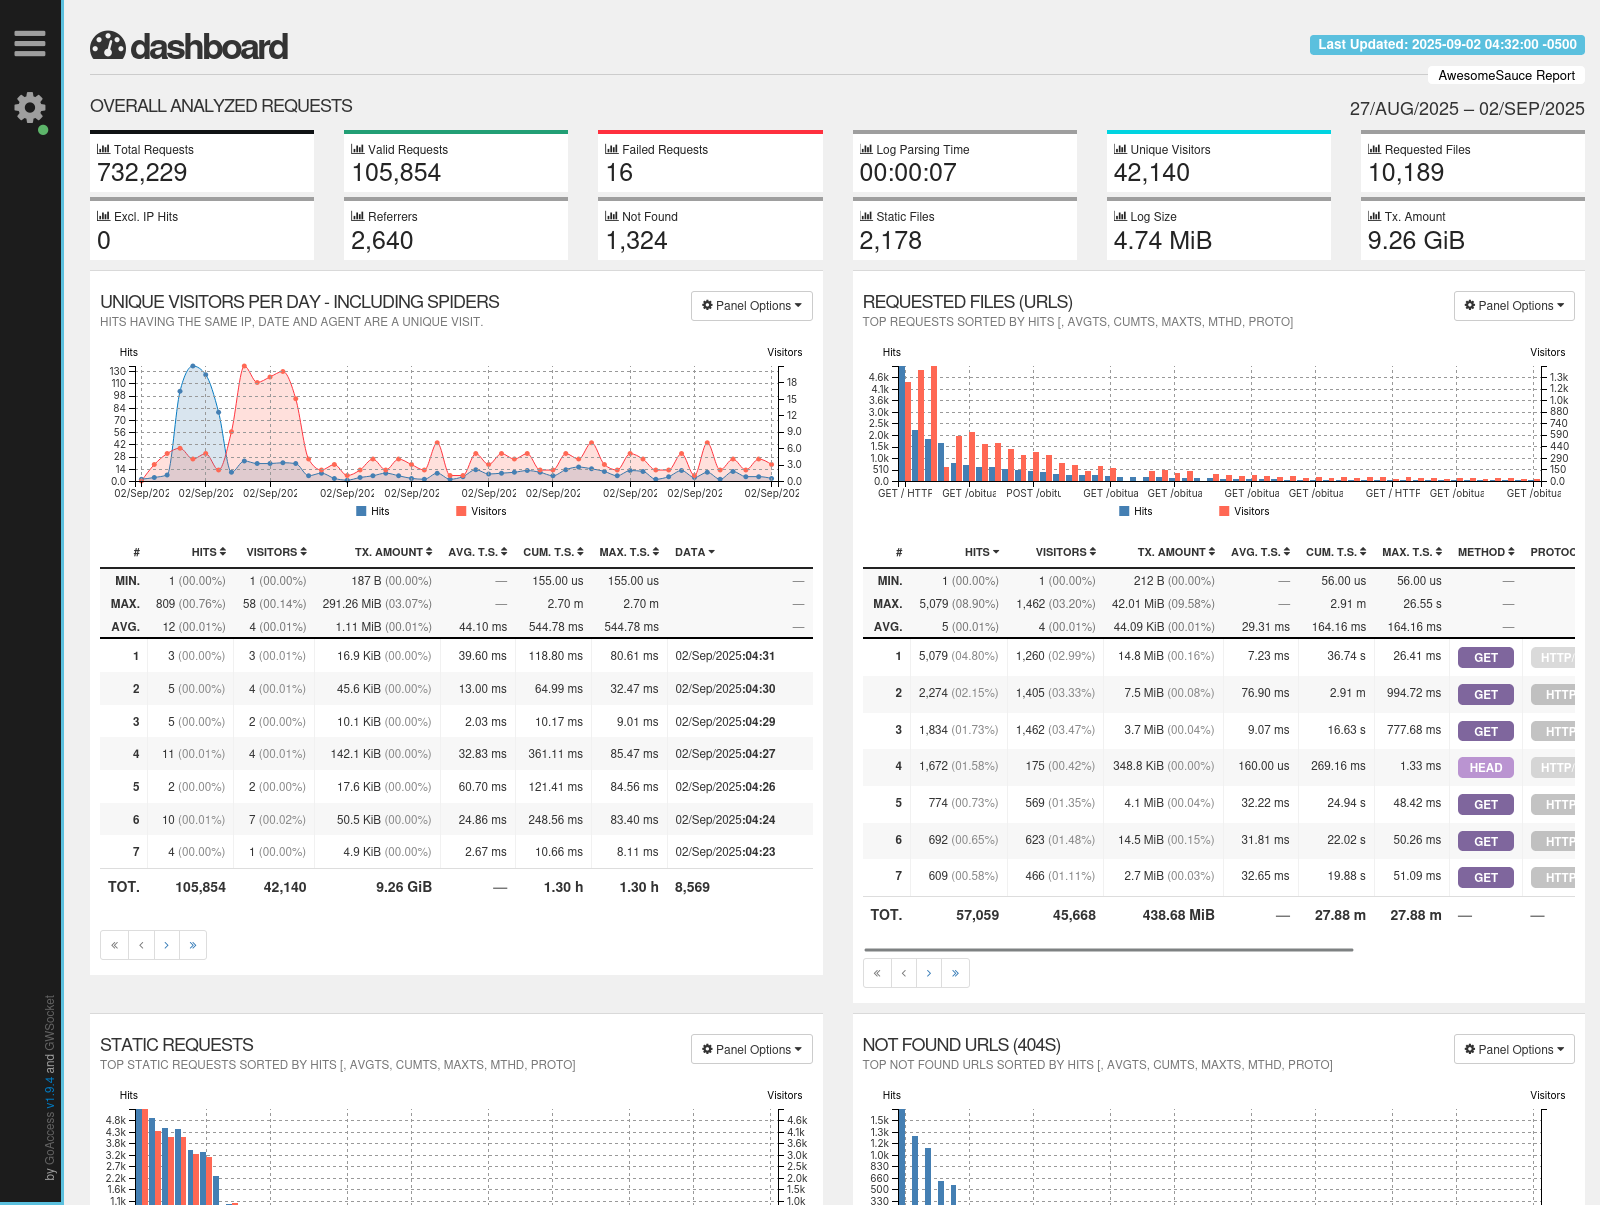Open Panel Options for Unique Visitors panel
This screenshot has height=1205, width=1600.
752,306
